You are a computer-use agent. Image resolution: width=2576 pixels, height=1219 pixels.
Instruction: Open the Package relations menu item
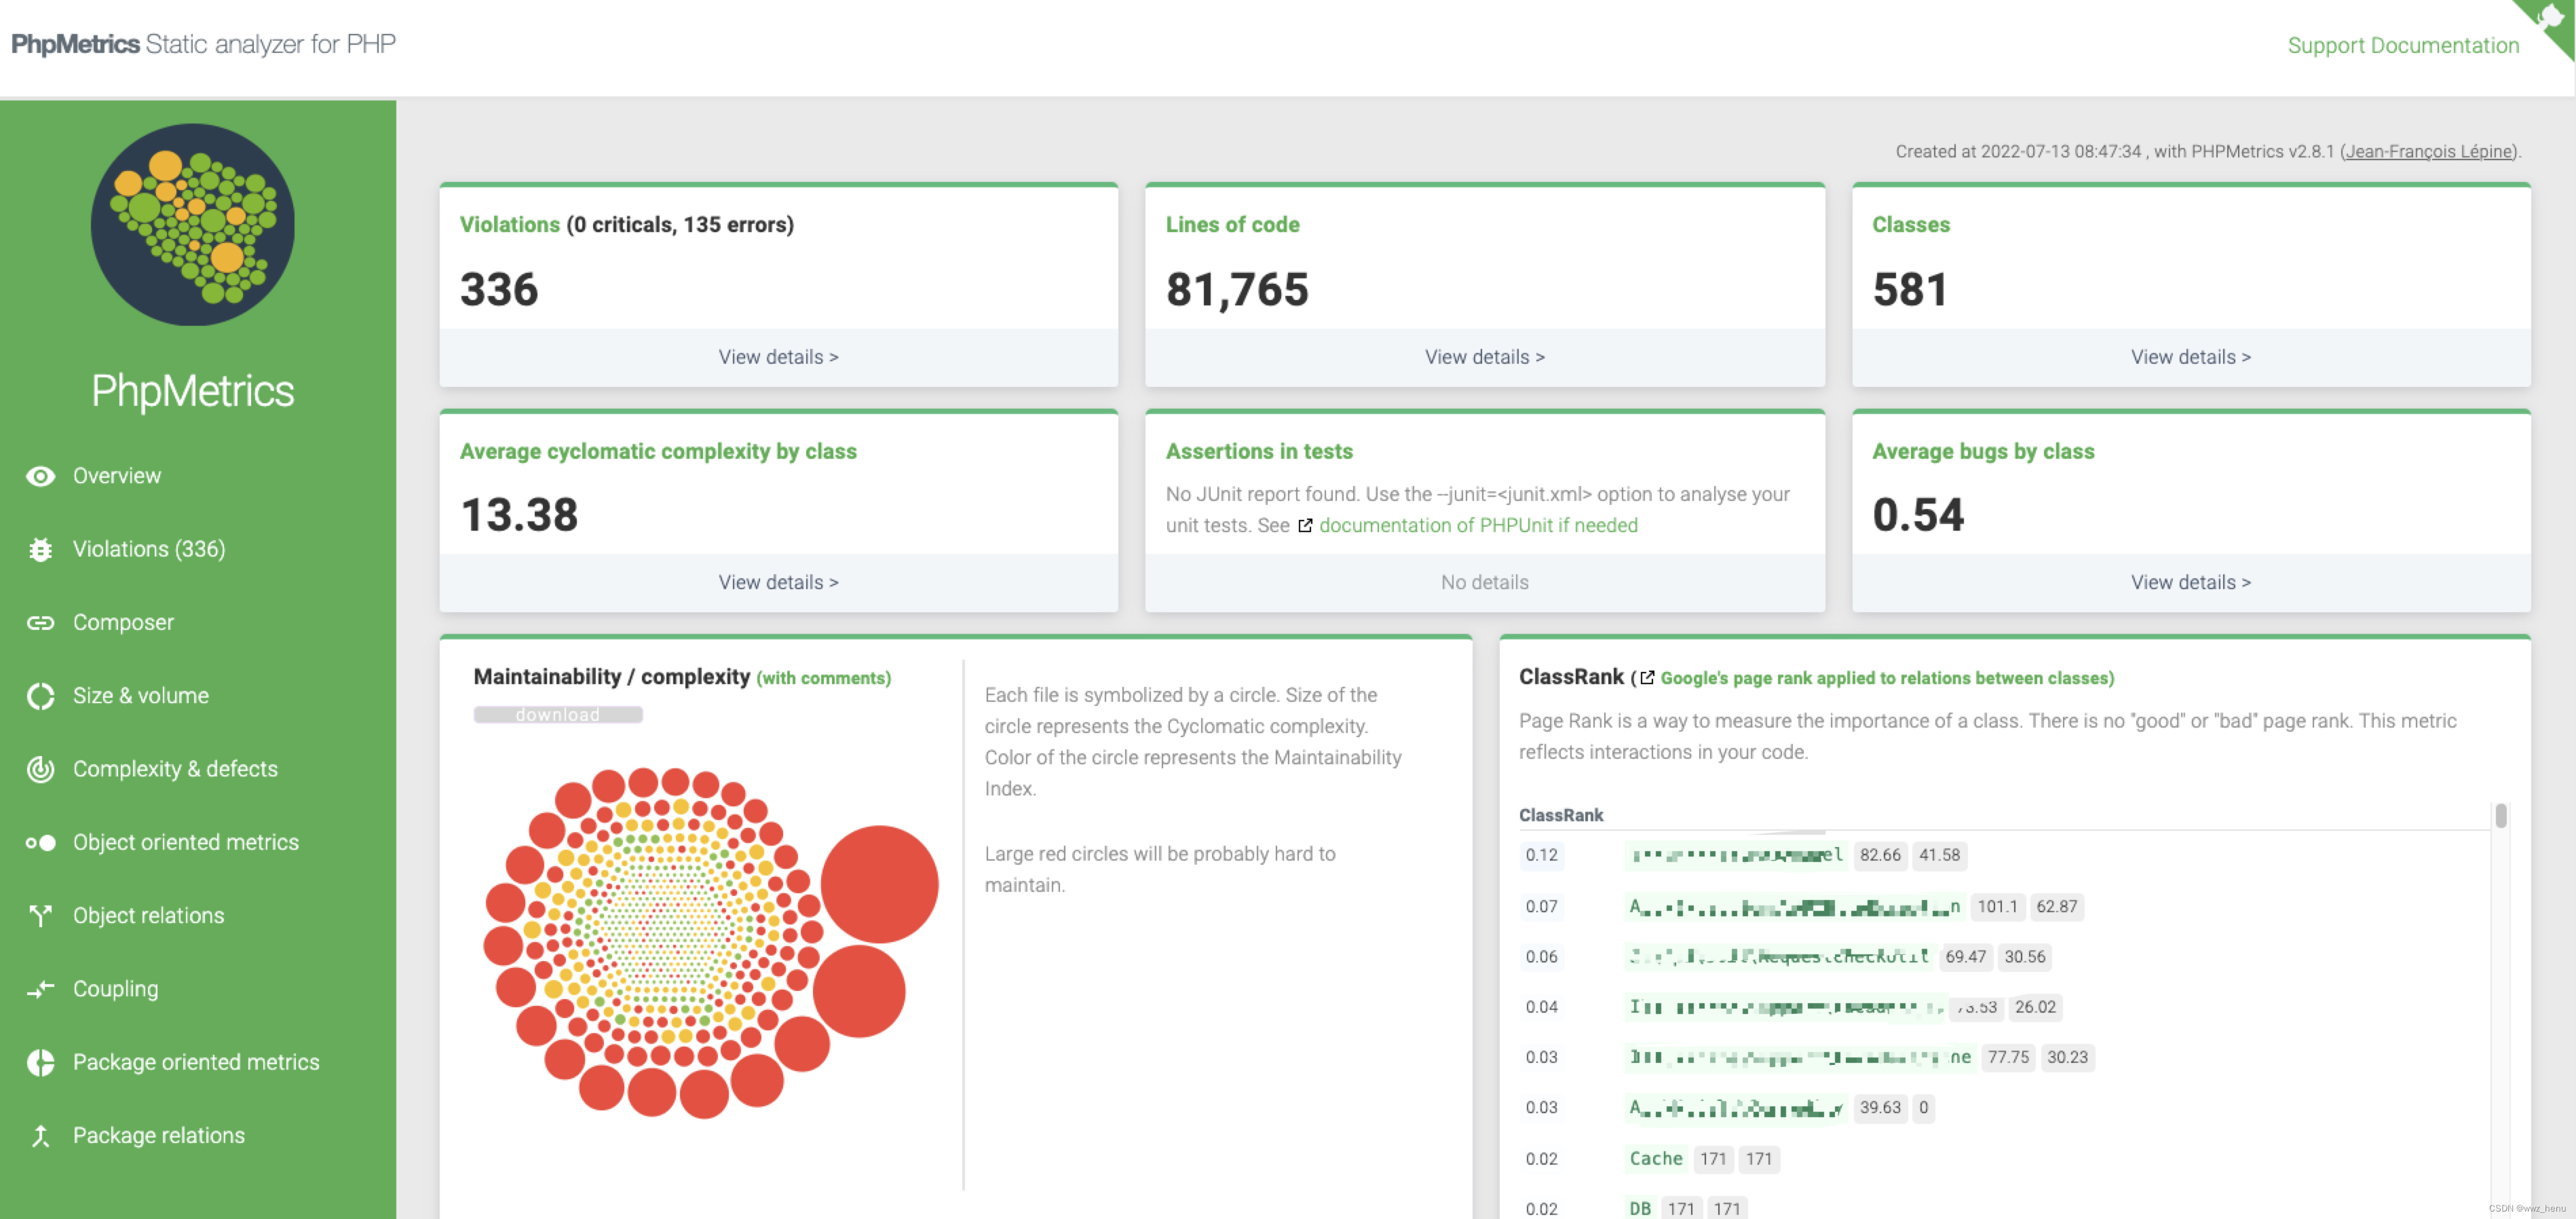click(158, 1135)
